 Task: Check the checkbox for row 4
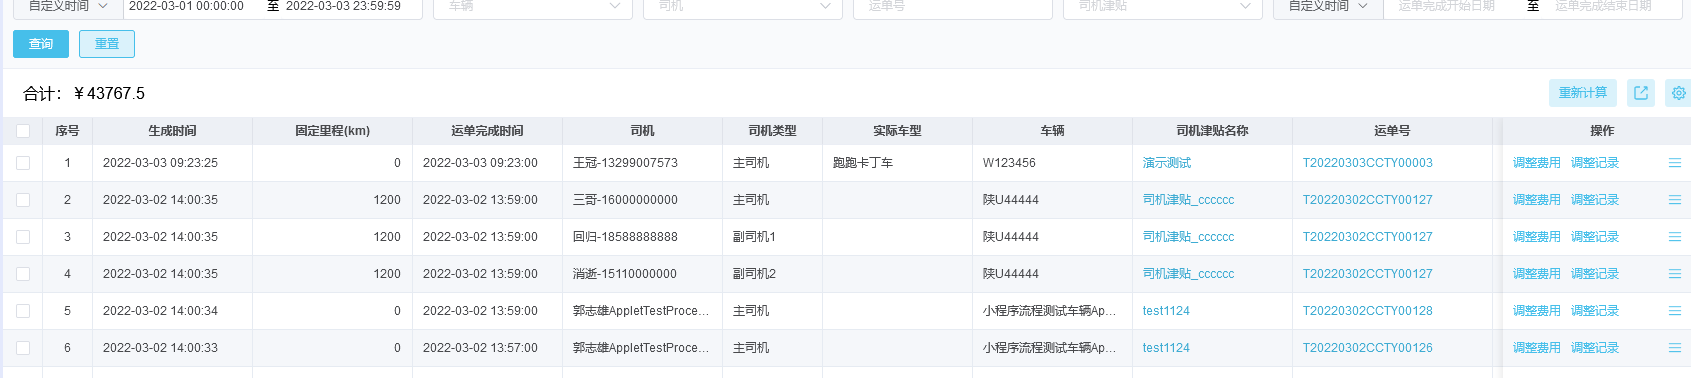pyautogui.click(x=23, y=274)
